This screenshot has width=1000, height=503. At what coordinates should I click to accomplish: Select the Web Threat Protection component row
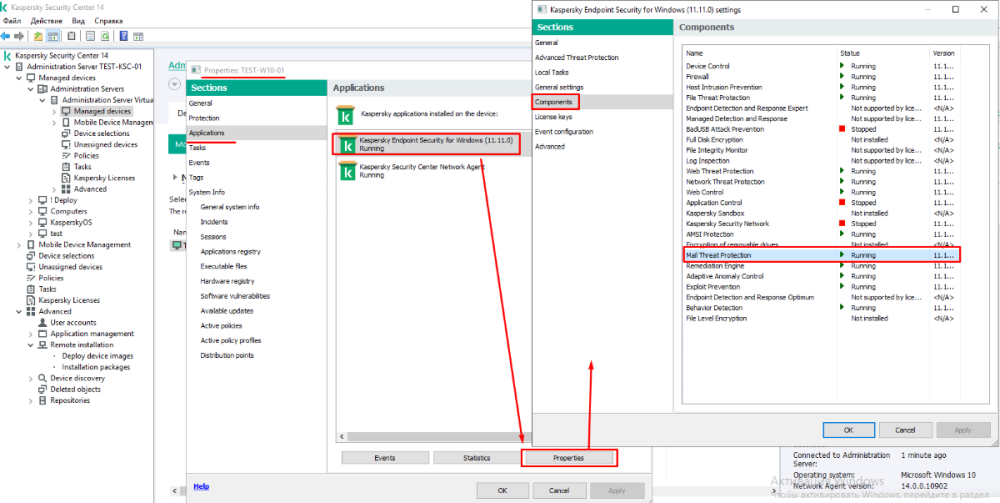click(821, 171)
